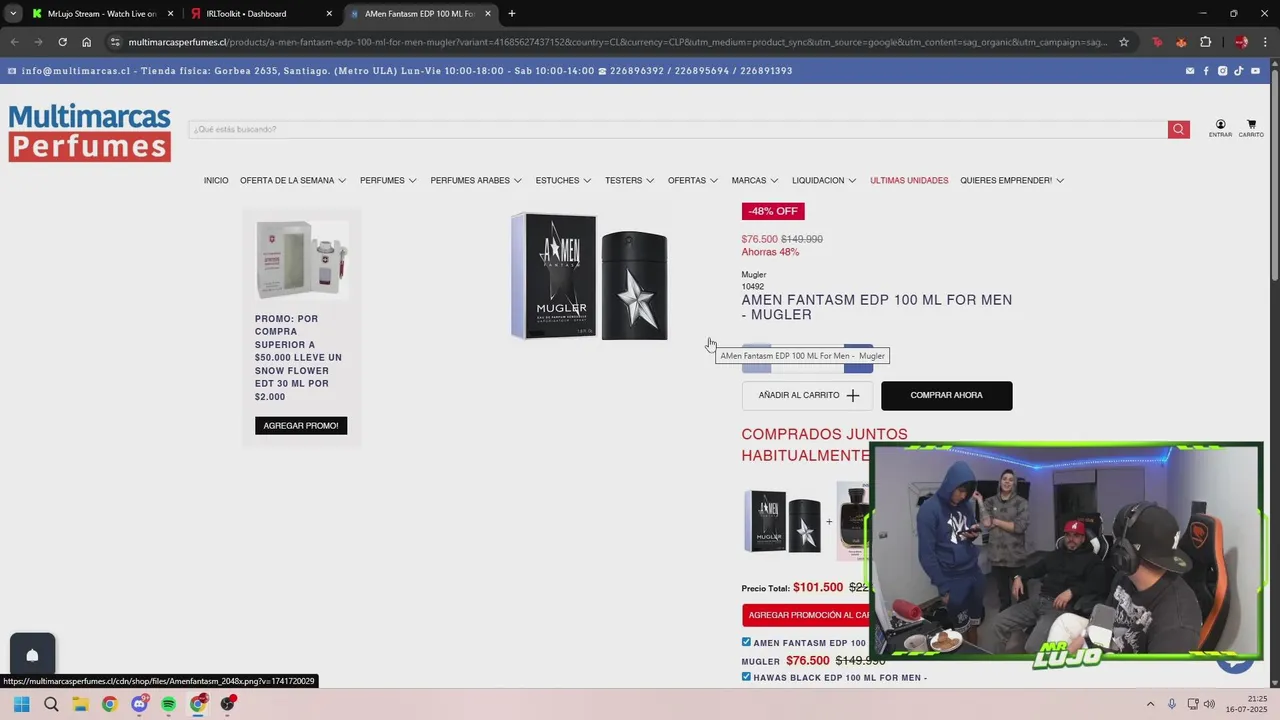The height and width of the screenshot is (720, 1280).
Task: Bookmark this page with the star icon
Action: tap(1124, 42)
